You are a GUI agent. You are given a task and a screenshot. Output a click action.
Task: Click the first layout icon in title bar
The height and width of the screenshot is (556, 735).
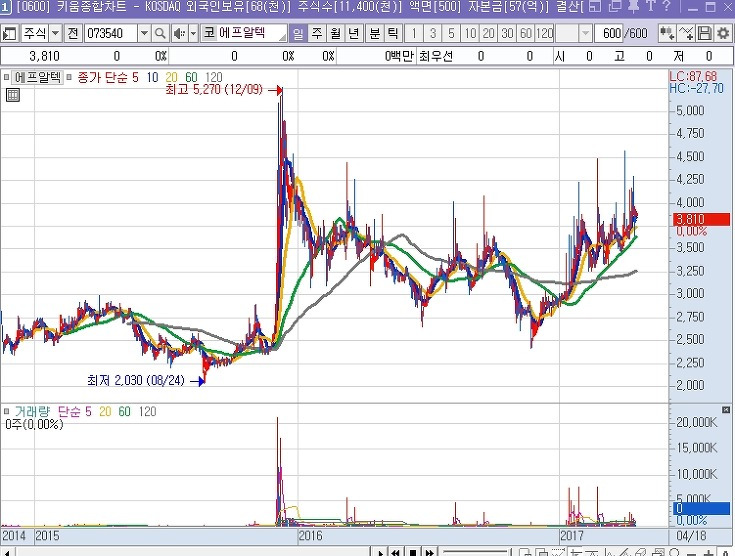pos(595,7)
